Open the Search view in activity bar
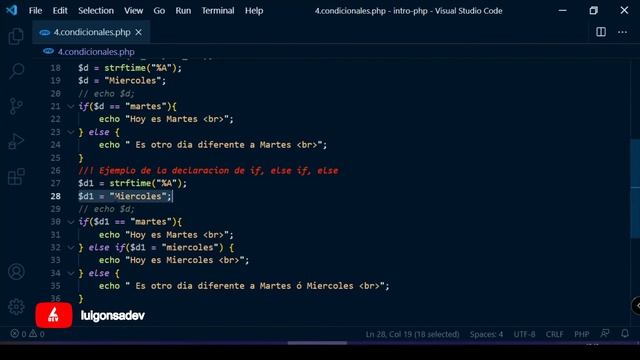This screenshot has width=640, height=360. [16, 71]
